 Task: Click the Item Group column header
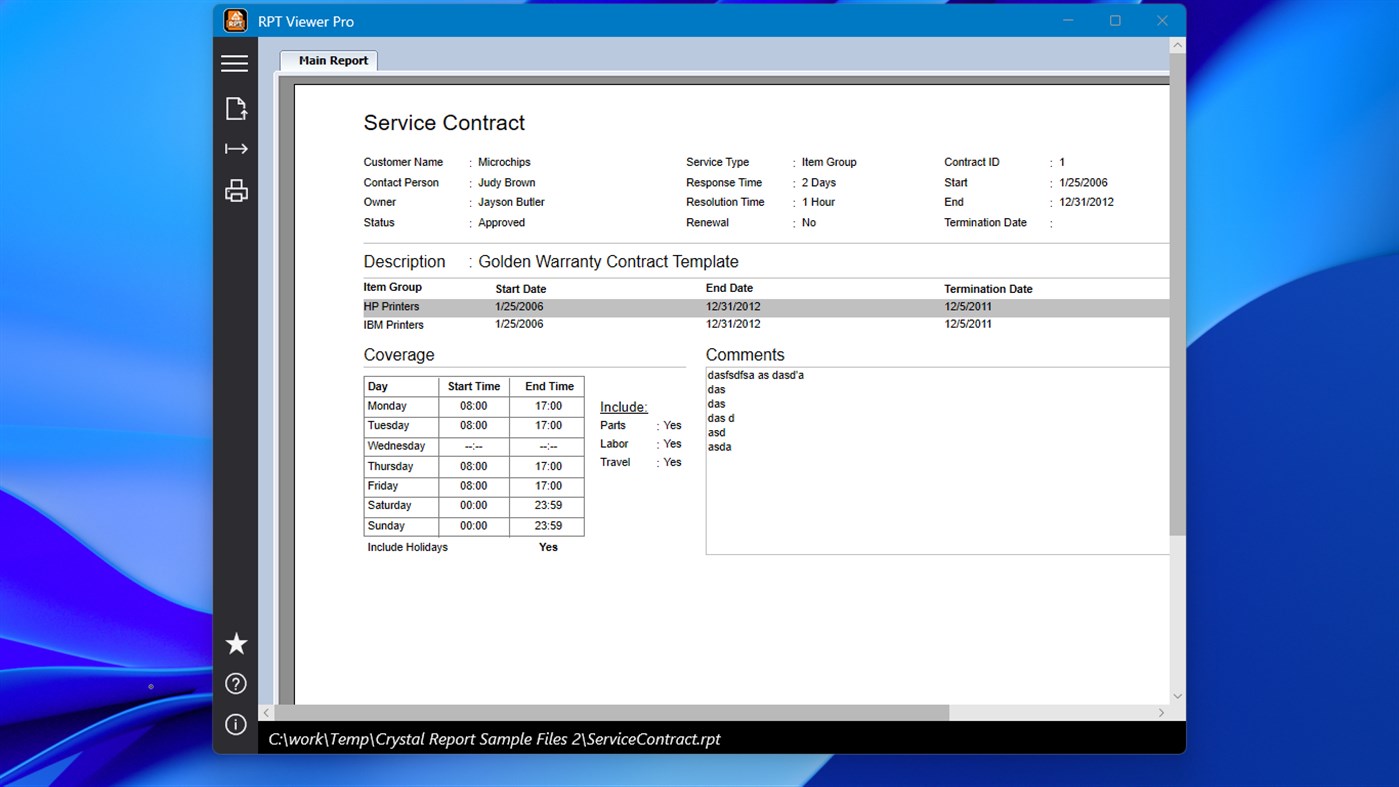click(x=393, y=287)
